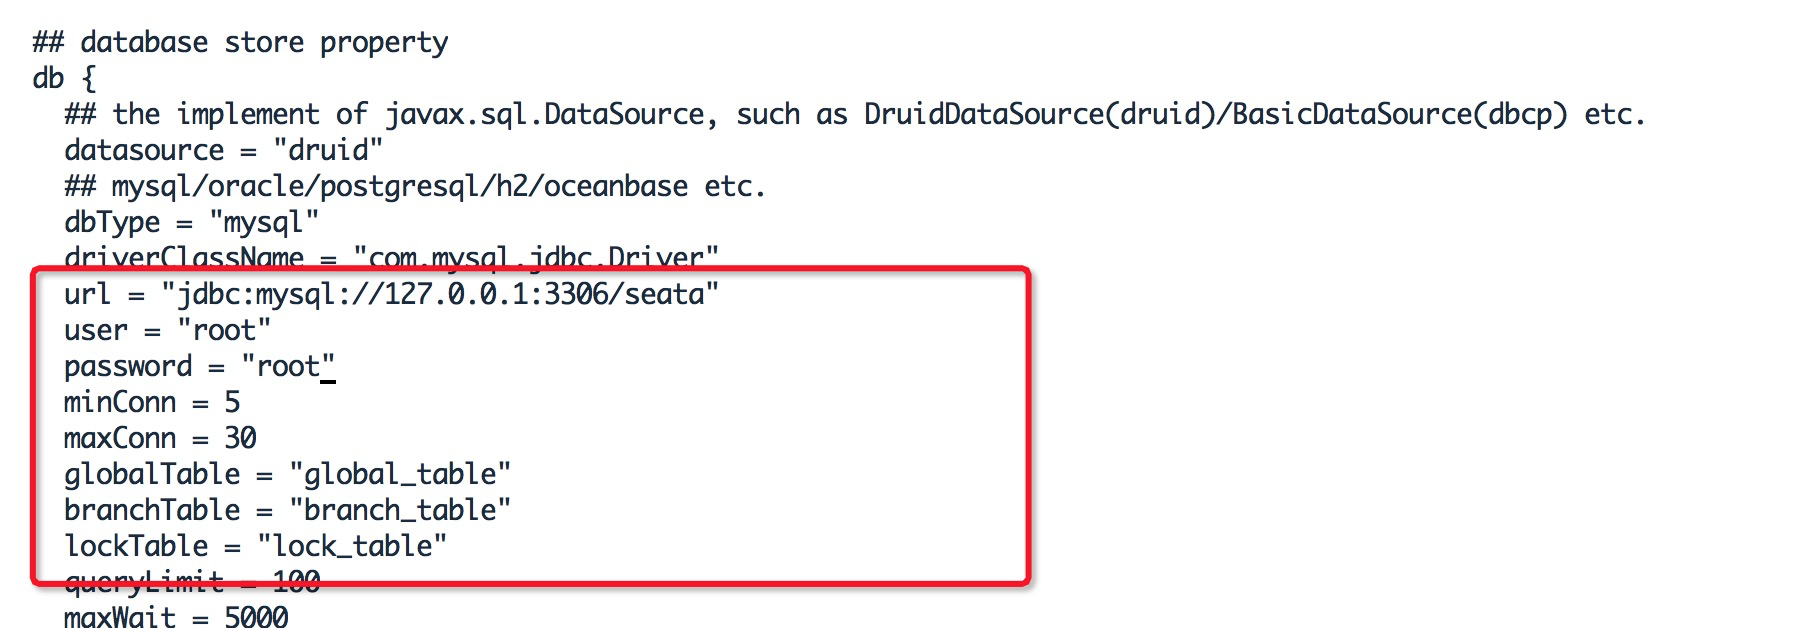Click the mysql/oracle/postgresql comment line

point(415,187)
